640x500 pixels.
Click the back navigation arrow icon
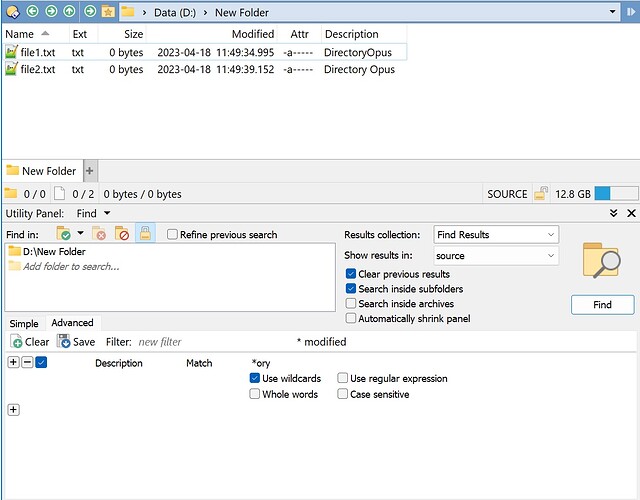pos(33,11)
